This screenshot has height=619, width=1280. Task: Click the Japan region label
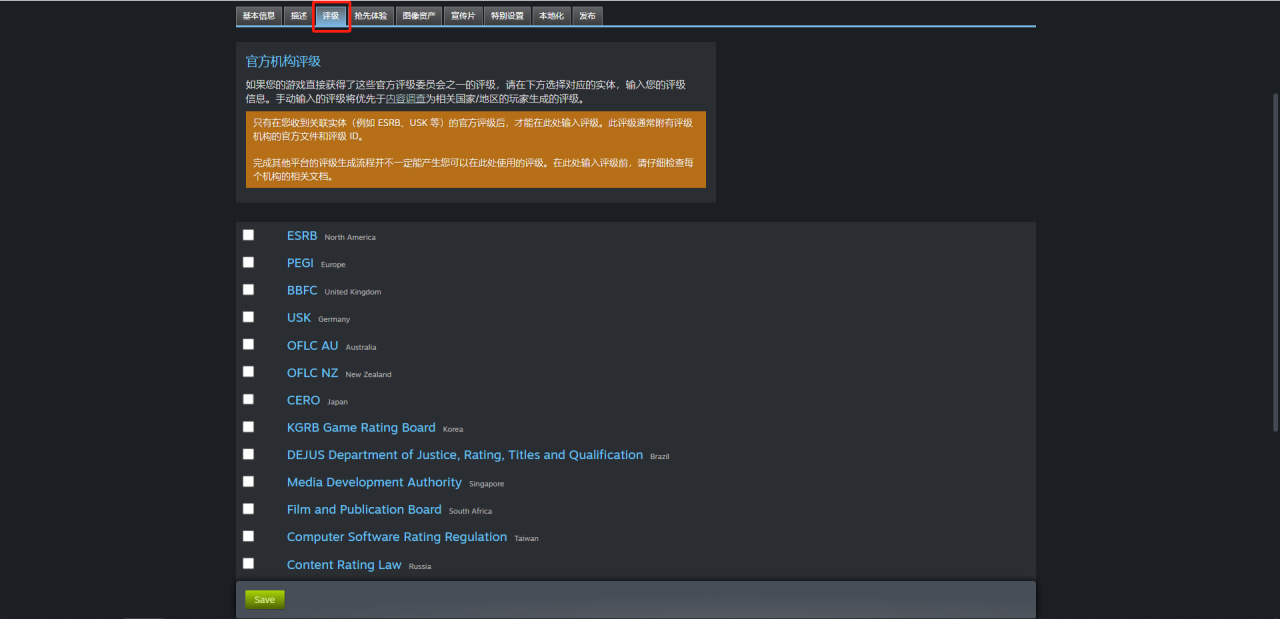tap(337, 402)
